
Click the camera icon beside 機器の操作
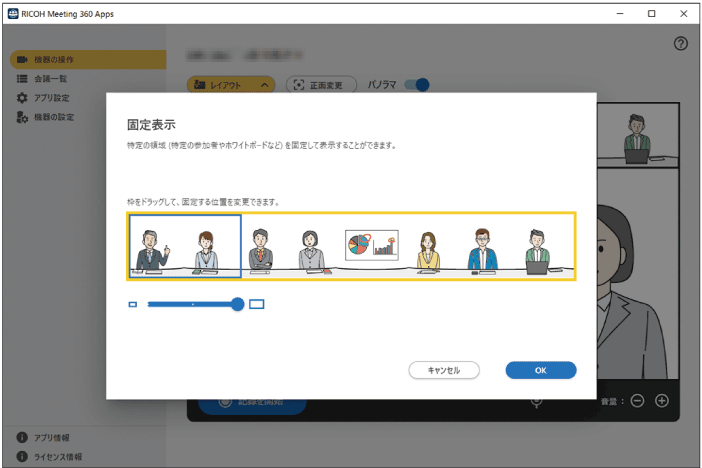[22, 60]
